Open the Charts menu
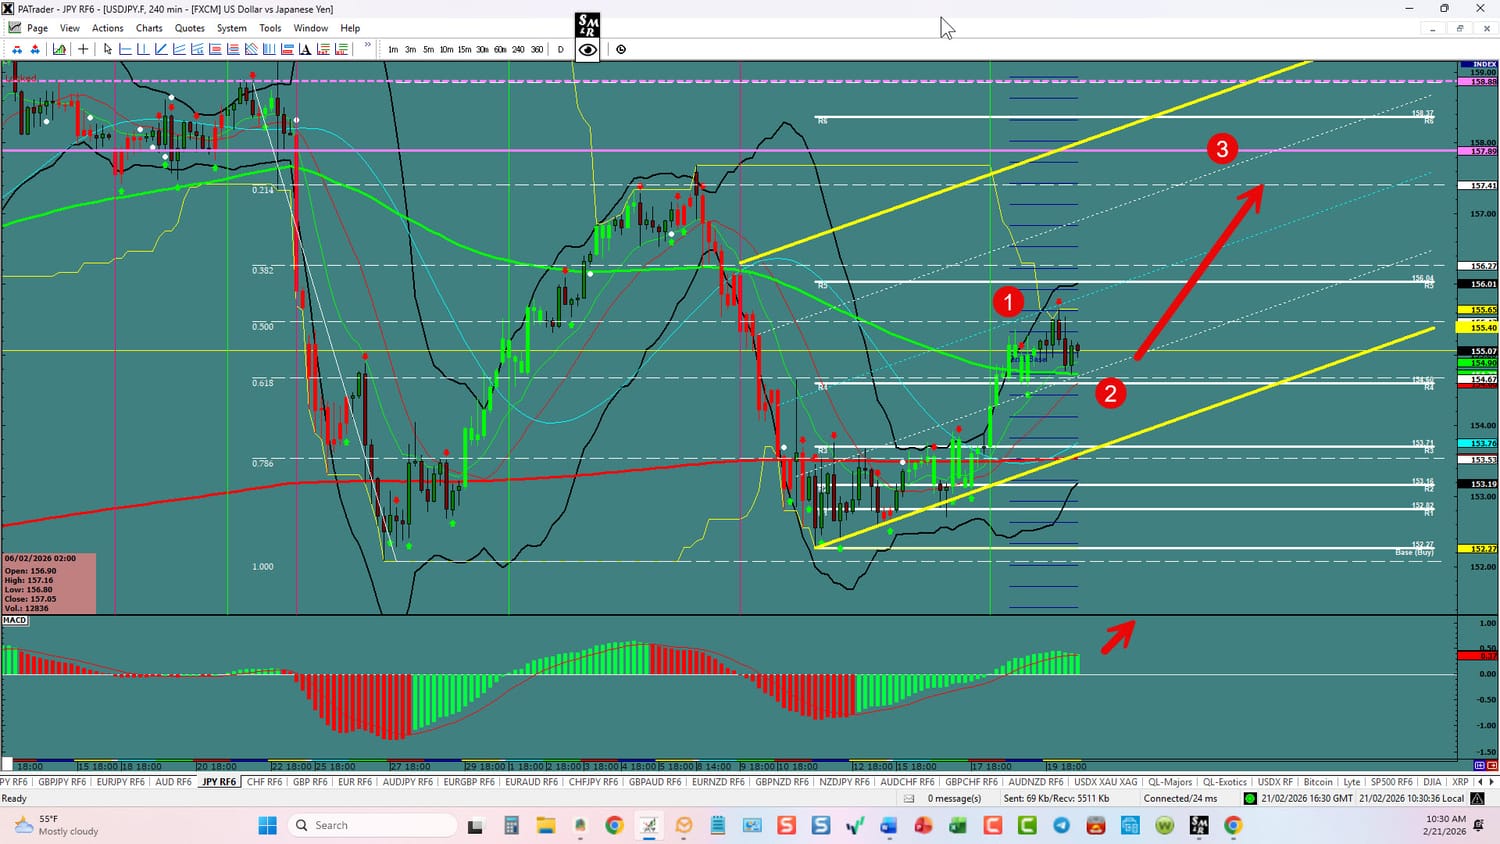Viewport: 1500px width, 844px height. tap(149, 28)
